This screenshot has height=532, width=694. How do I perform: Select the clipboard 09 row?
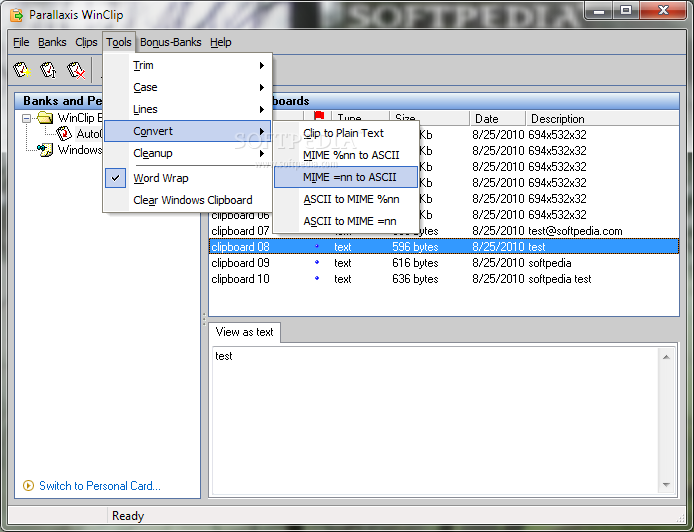[444, 263]
